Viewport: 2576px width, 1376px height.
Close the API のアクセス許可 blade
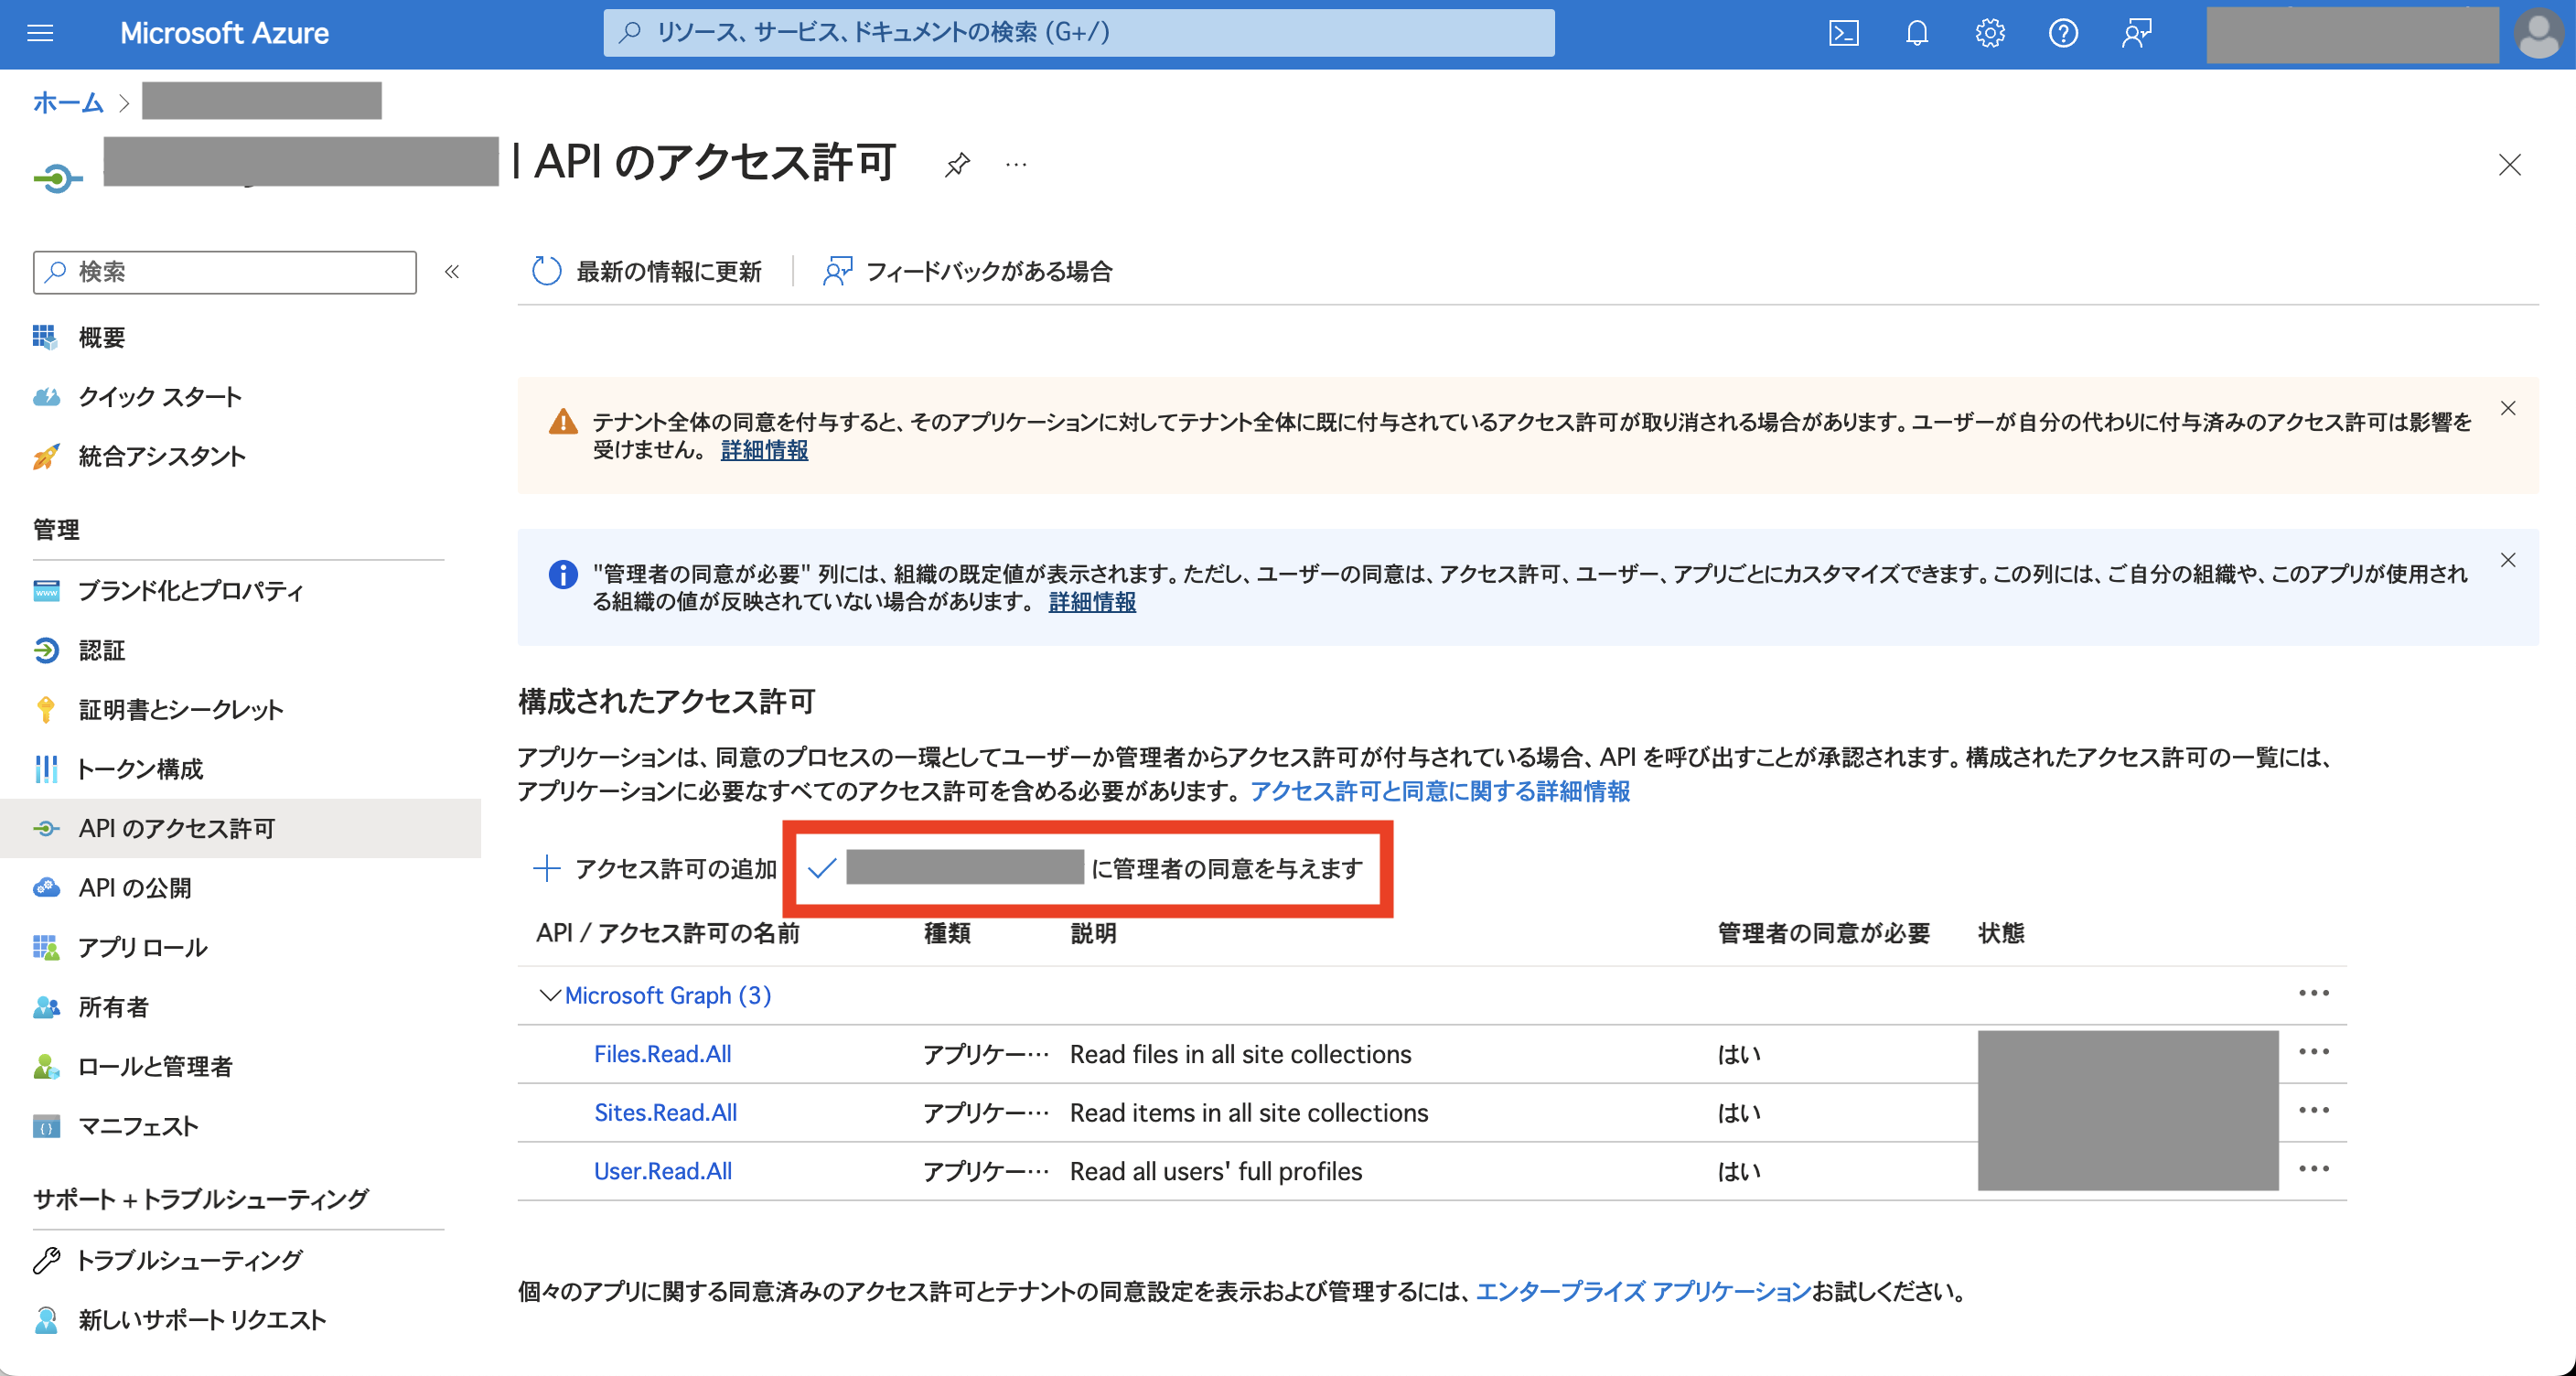pos(2509,164)
